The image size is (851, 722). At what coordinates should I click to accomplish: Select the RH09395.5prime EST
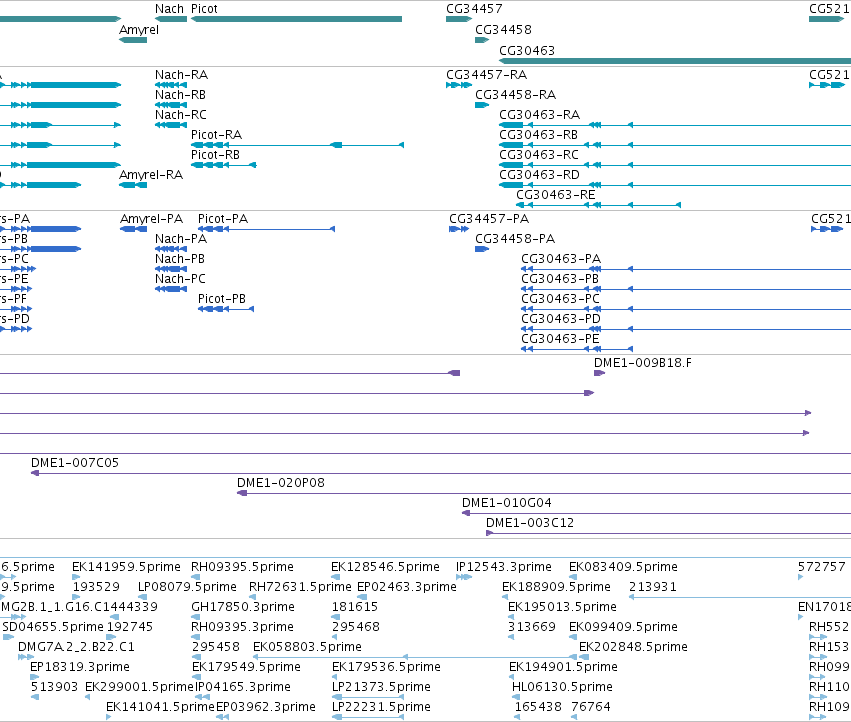(195, 577)
